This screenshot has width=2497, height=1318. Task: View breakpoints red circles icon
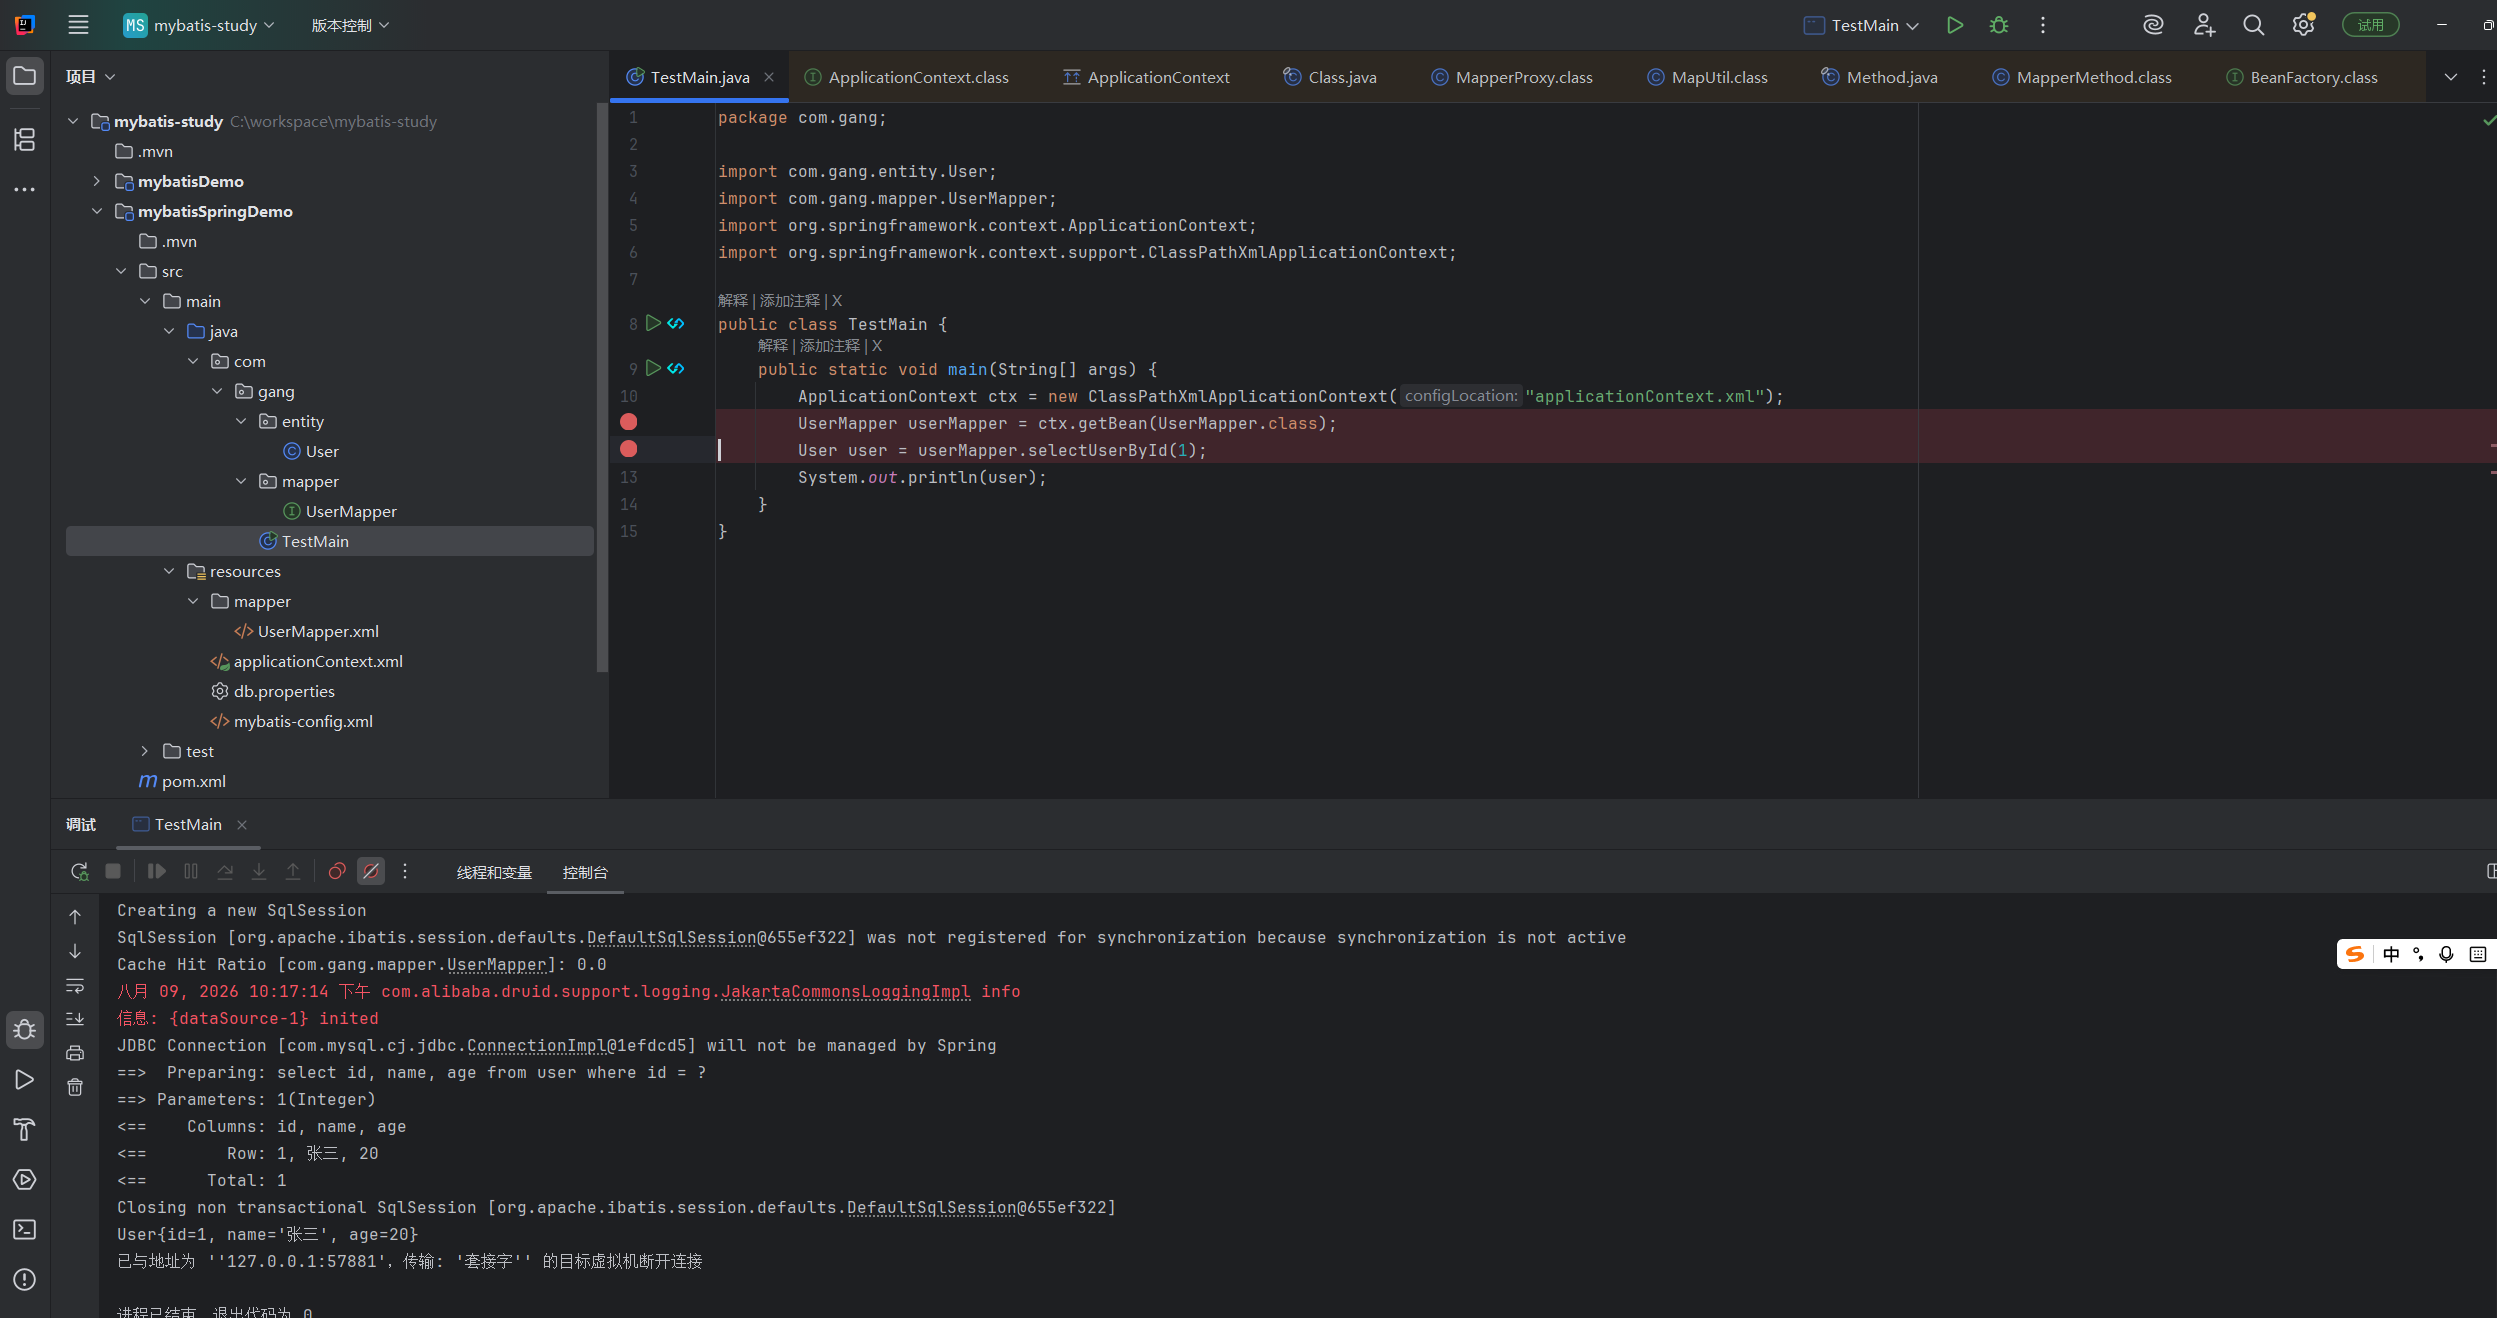337,871
